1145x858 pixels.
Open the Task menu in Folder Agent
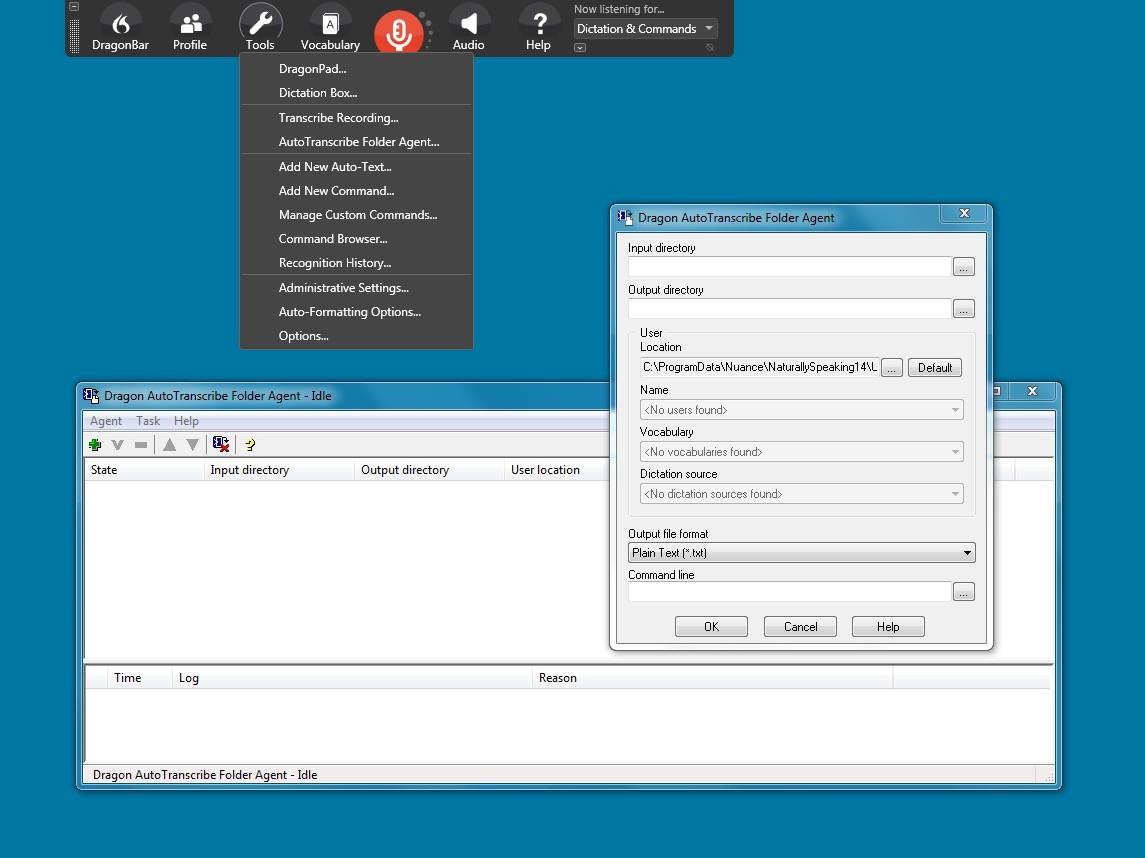tap(148, 421)
